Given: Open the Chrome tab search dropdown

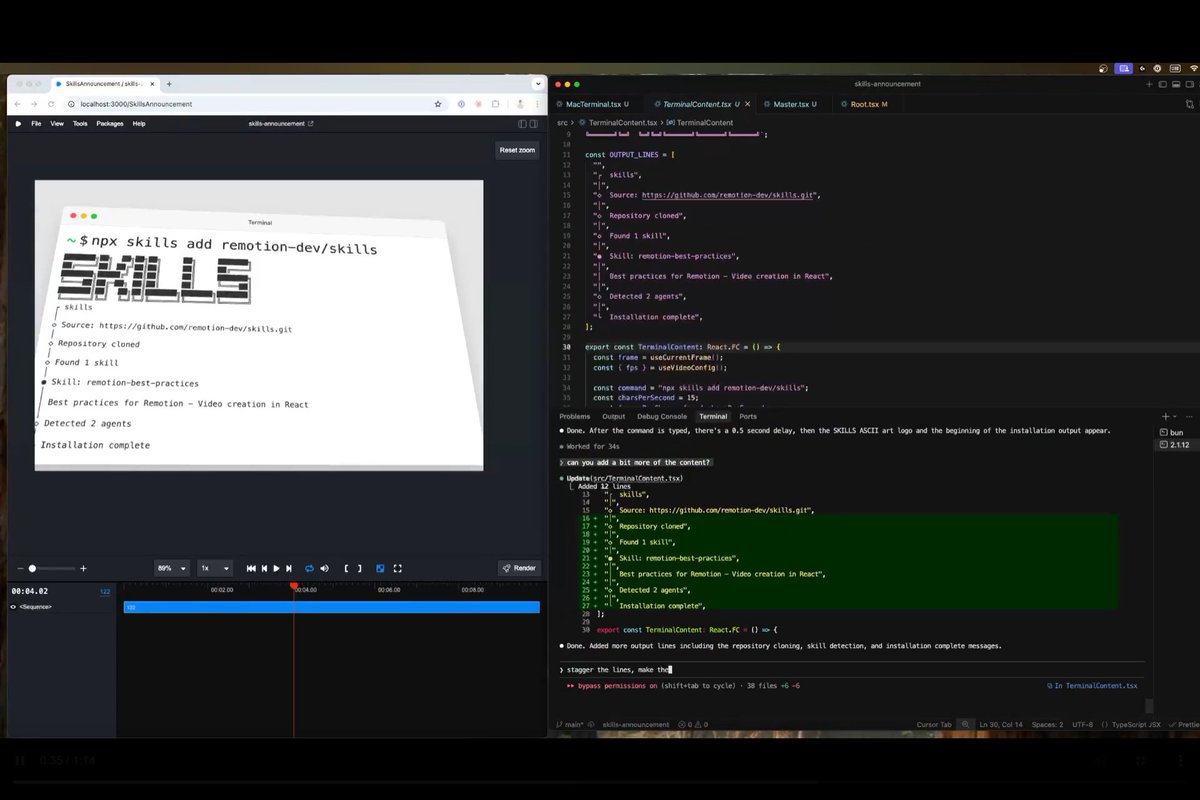Looking at the screenshot, I should 538,84.
